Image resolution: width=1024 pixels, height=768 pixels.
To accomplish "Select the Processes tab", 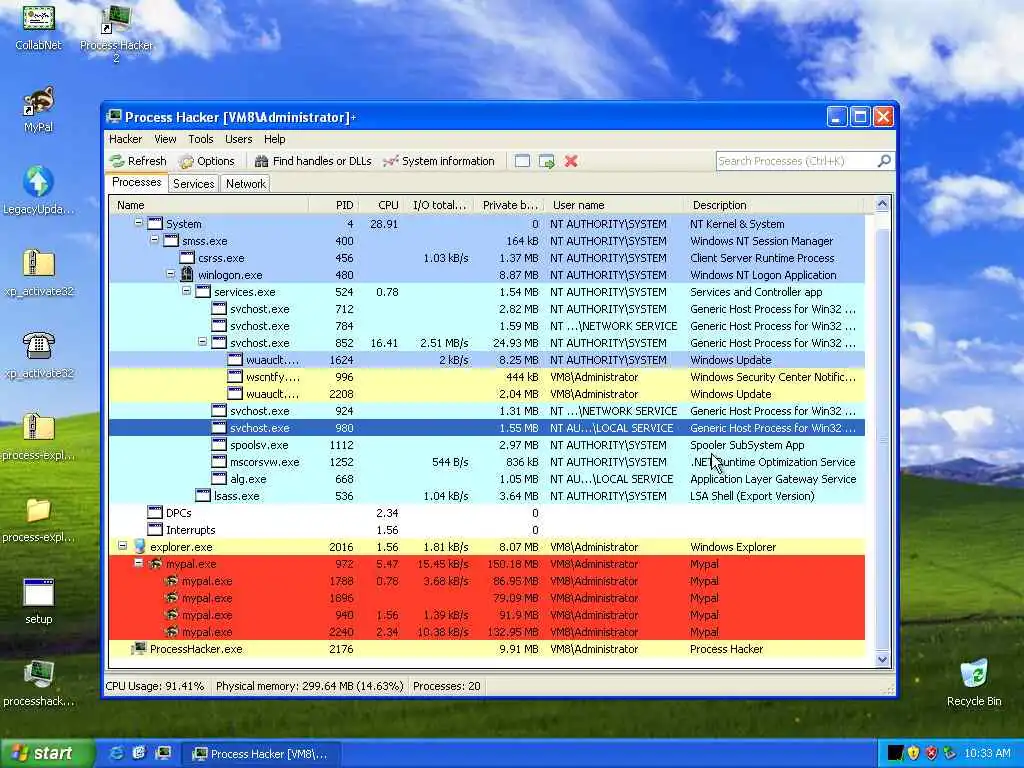I will pos(136,182).
